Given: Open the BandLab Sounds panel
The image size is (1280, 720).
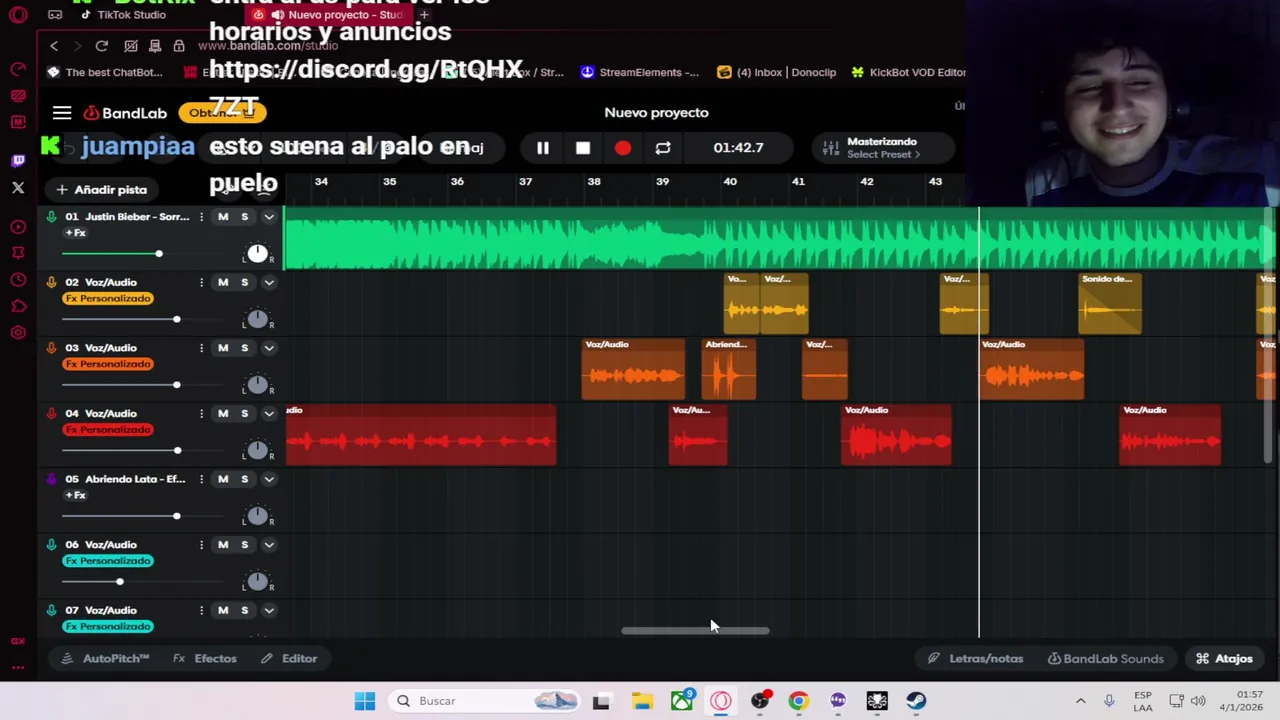Looking at the screenshot, I should 1105,659.
